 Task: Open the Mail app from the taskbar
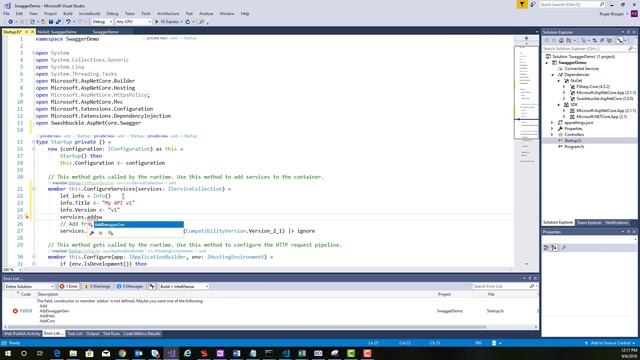(x=106, y=353)
